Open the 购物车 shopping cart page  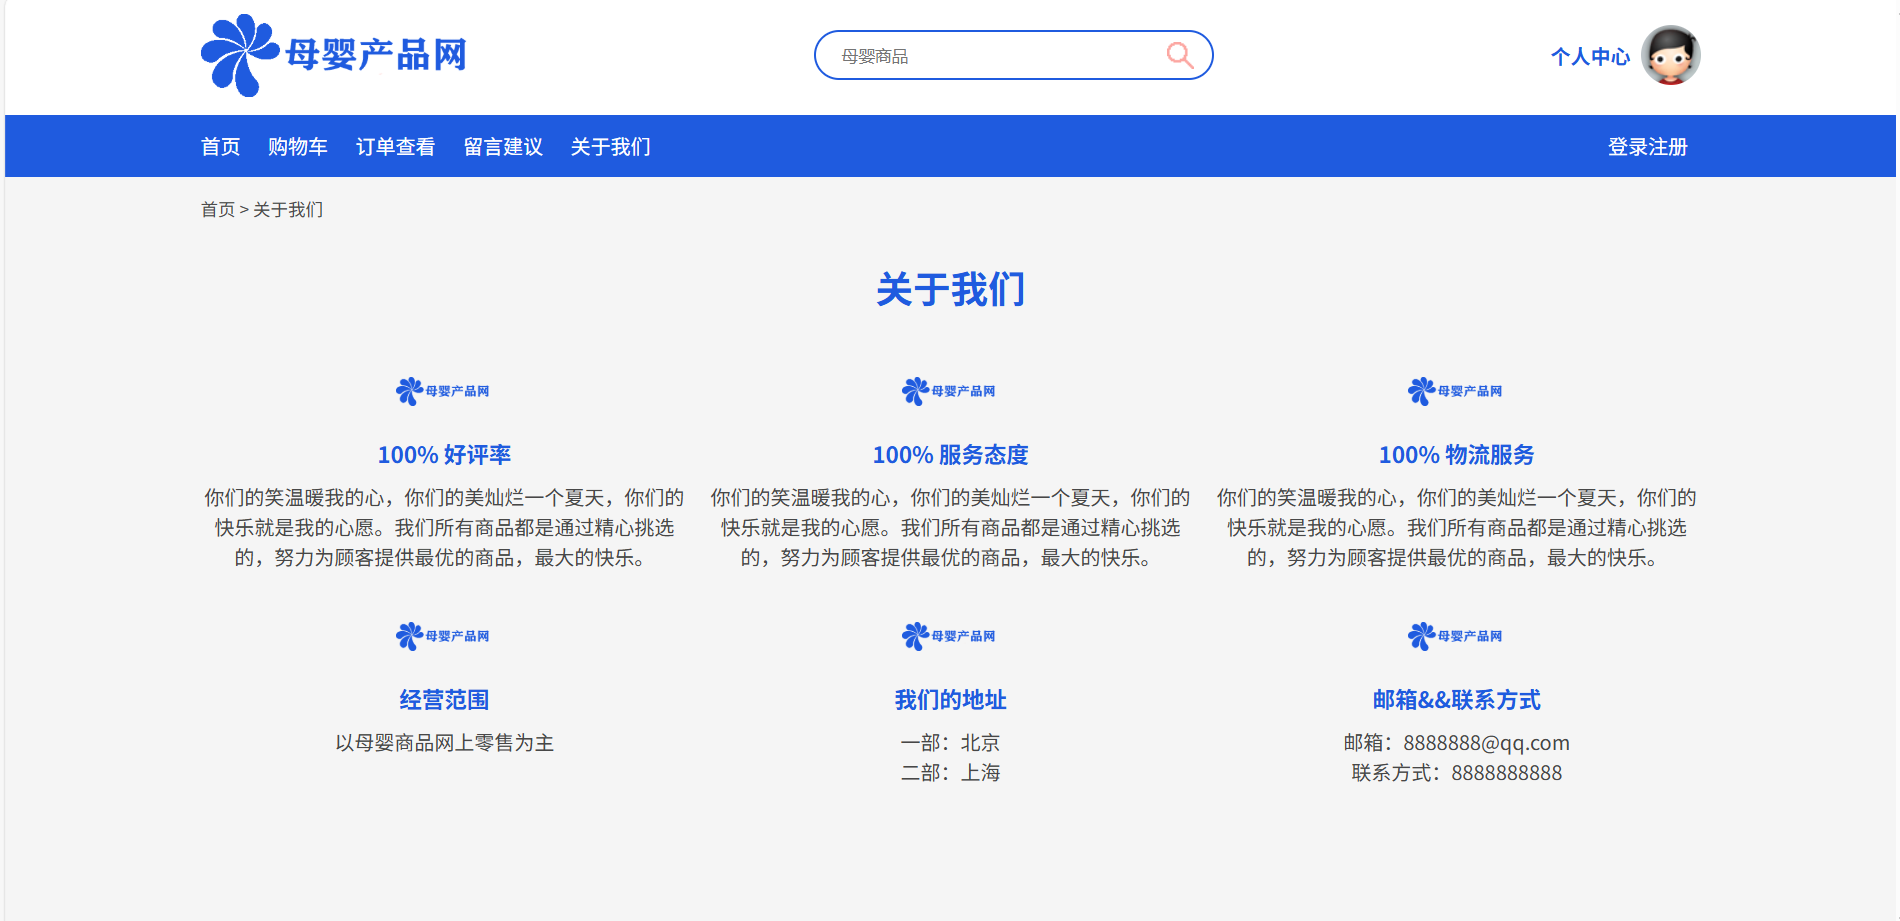tap(297, 147)
